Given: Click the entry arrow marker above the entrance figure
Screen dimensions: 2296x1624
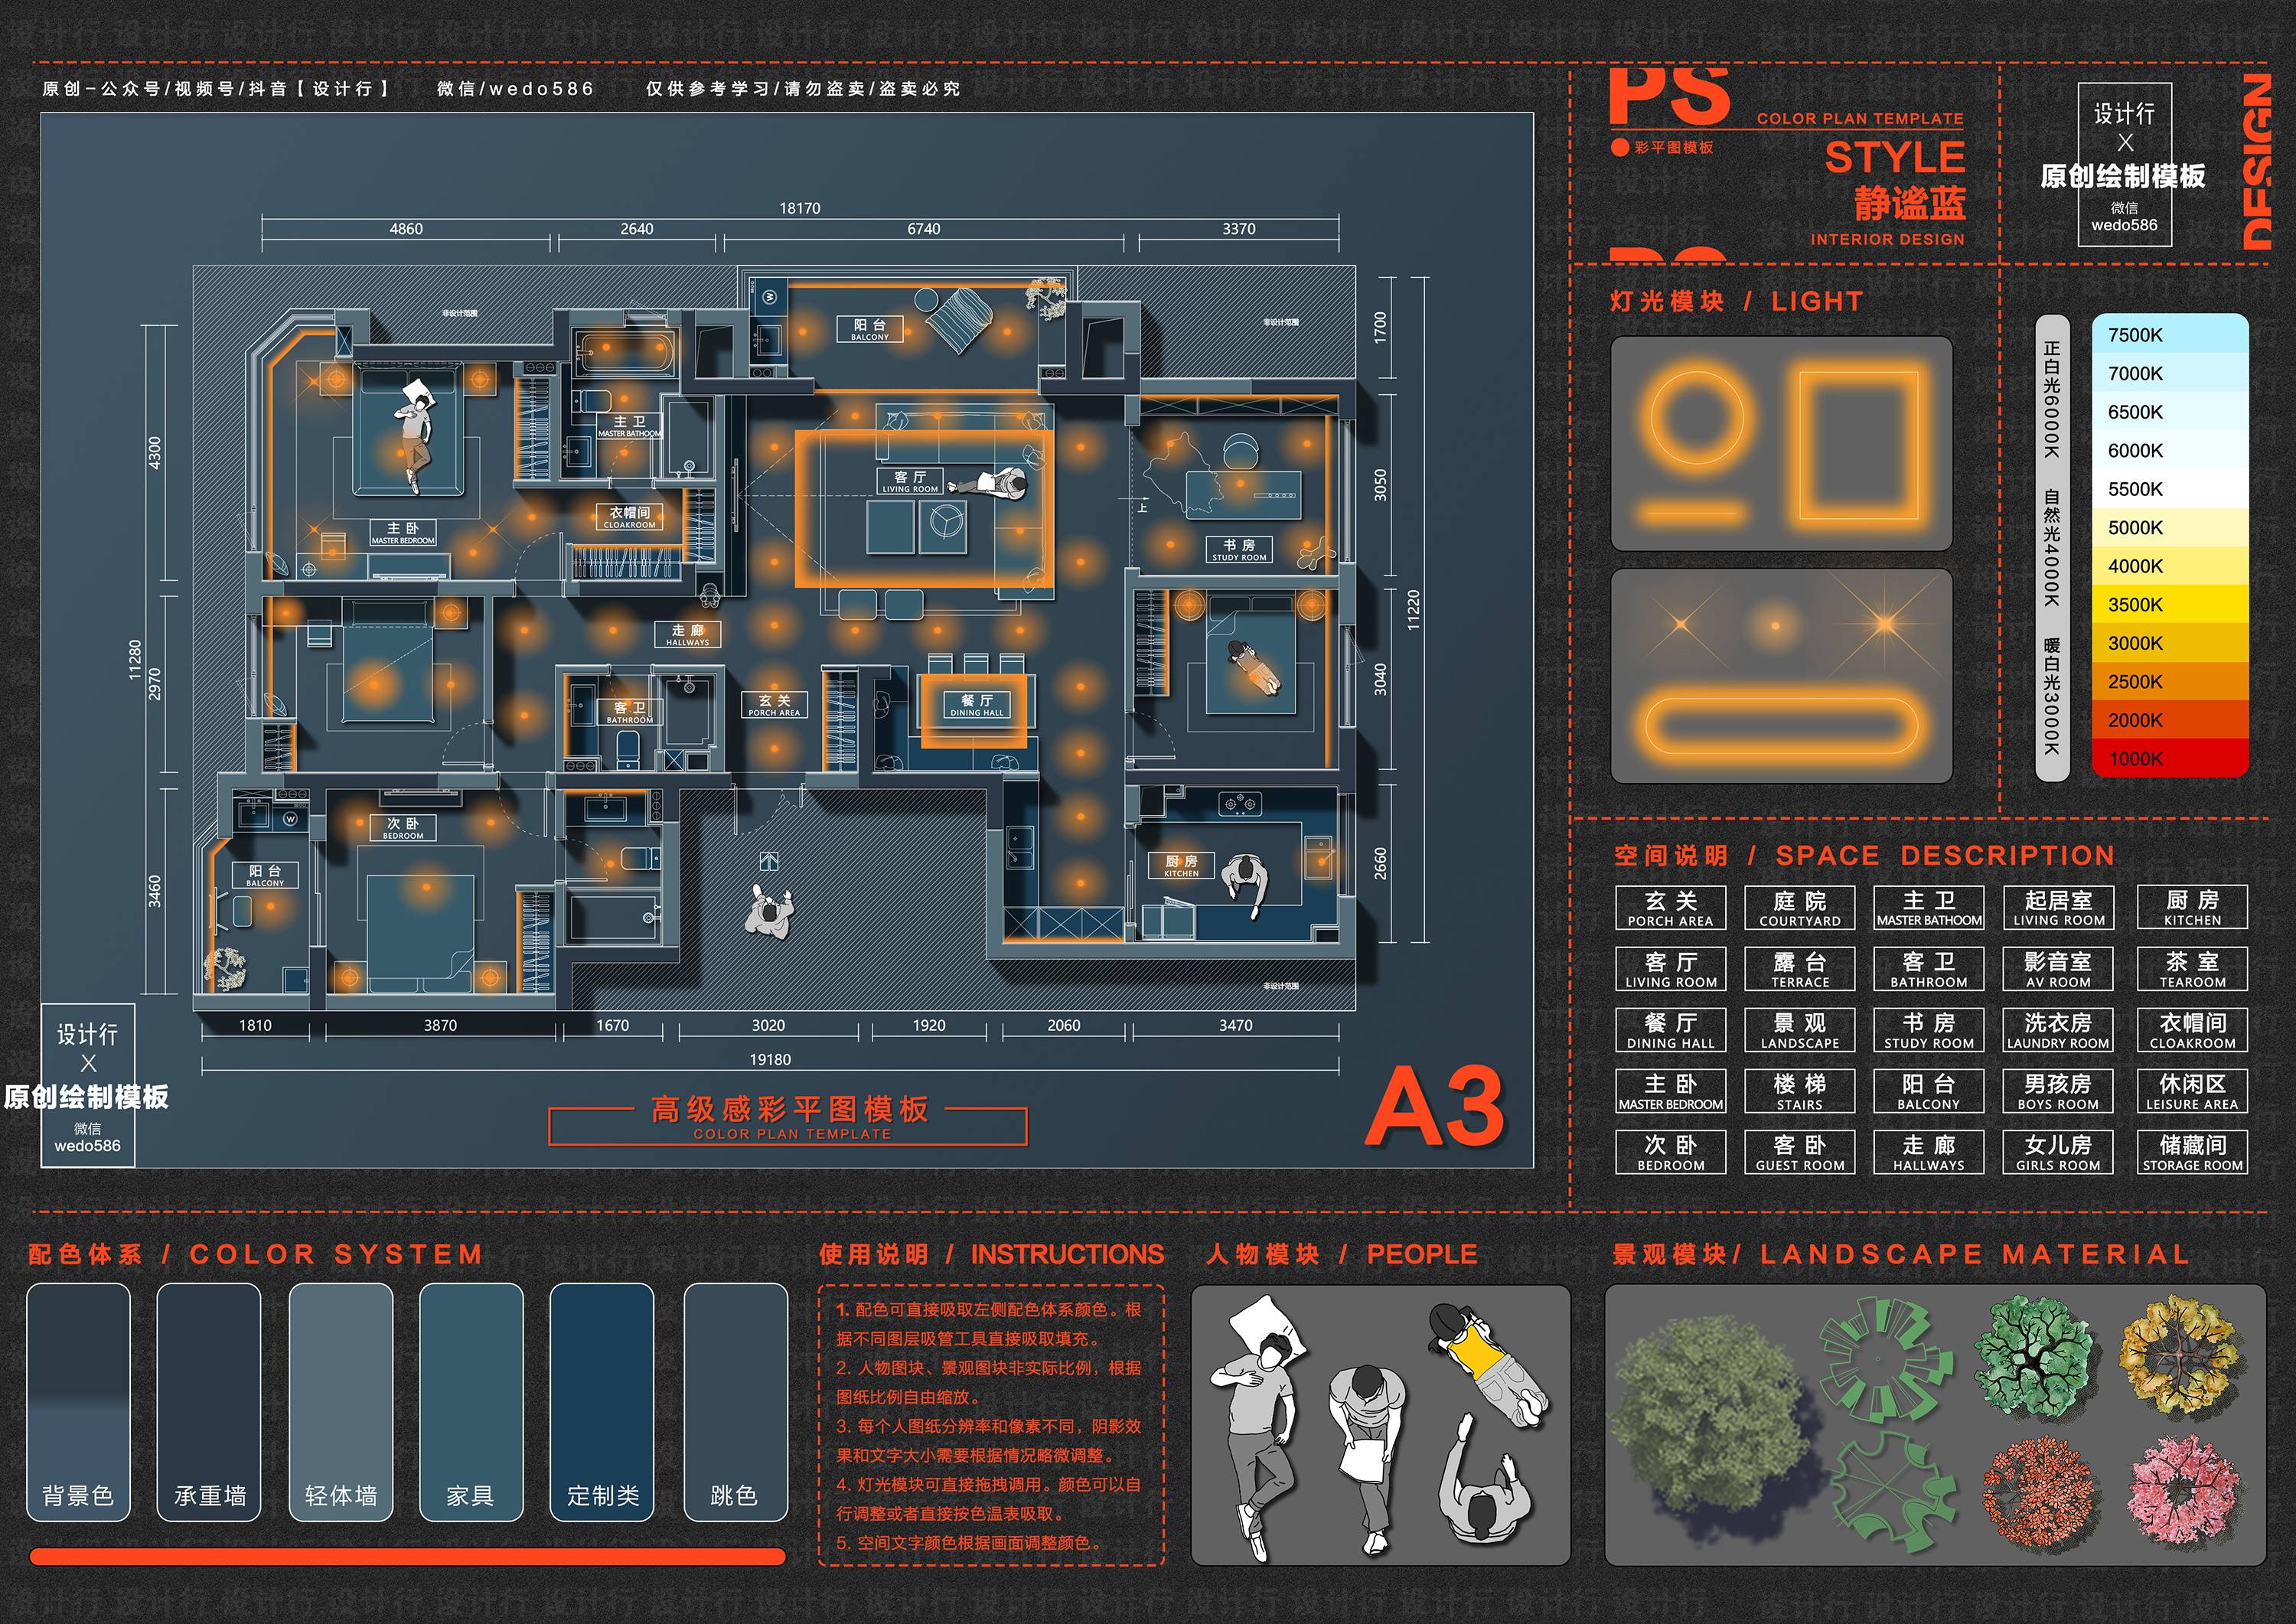Looking at the screenshot, I should (769, 861).
